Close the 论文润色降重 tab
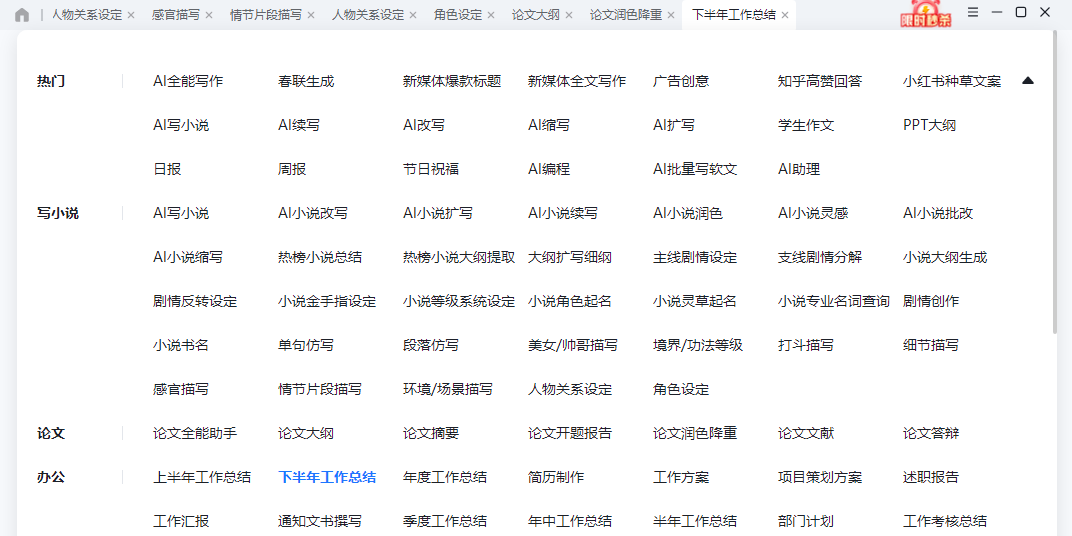The width and height of the screenshot is (1072, 536). pyautogui.click(x=671, y=16)
